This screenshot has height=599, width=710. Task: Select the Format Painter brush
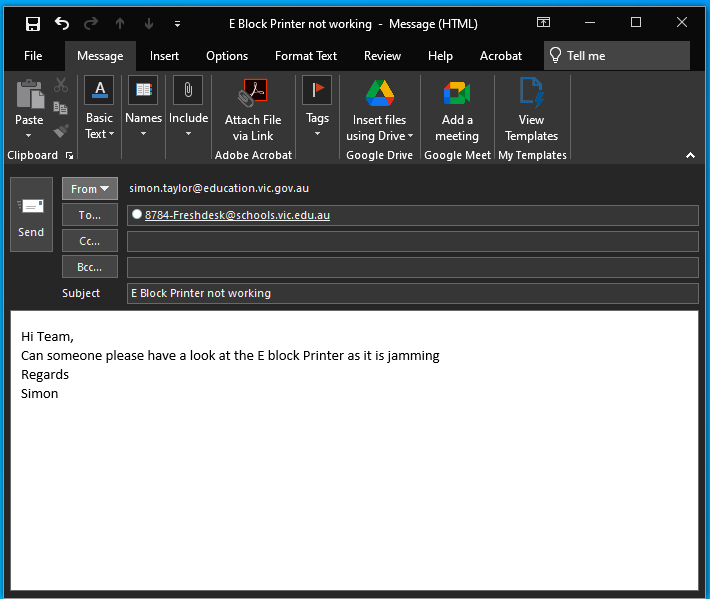pos(61,130)
